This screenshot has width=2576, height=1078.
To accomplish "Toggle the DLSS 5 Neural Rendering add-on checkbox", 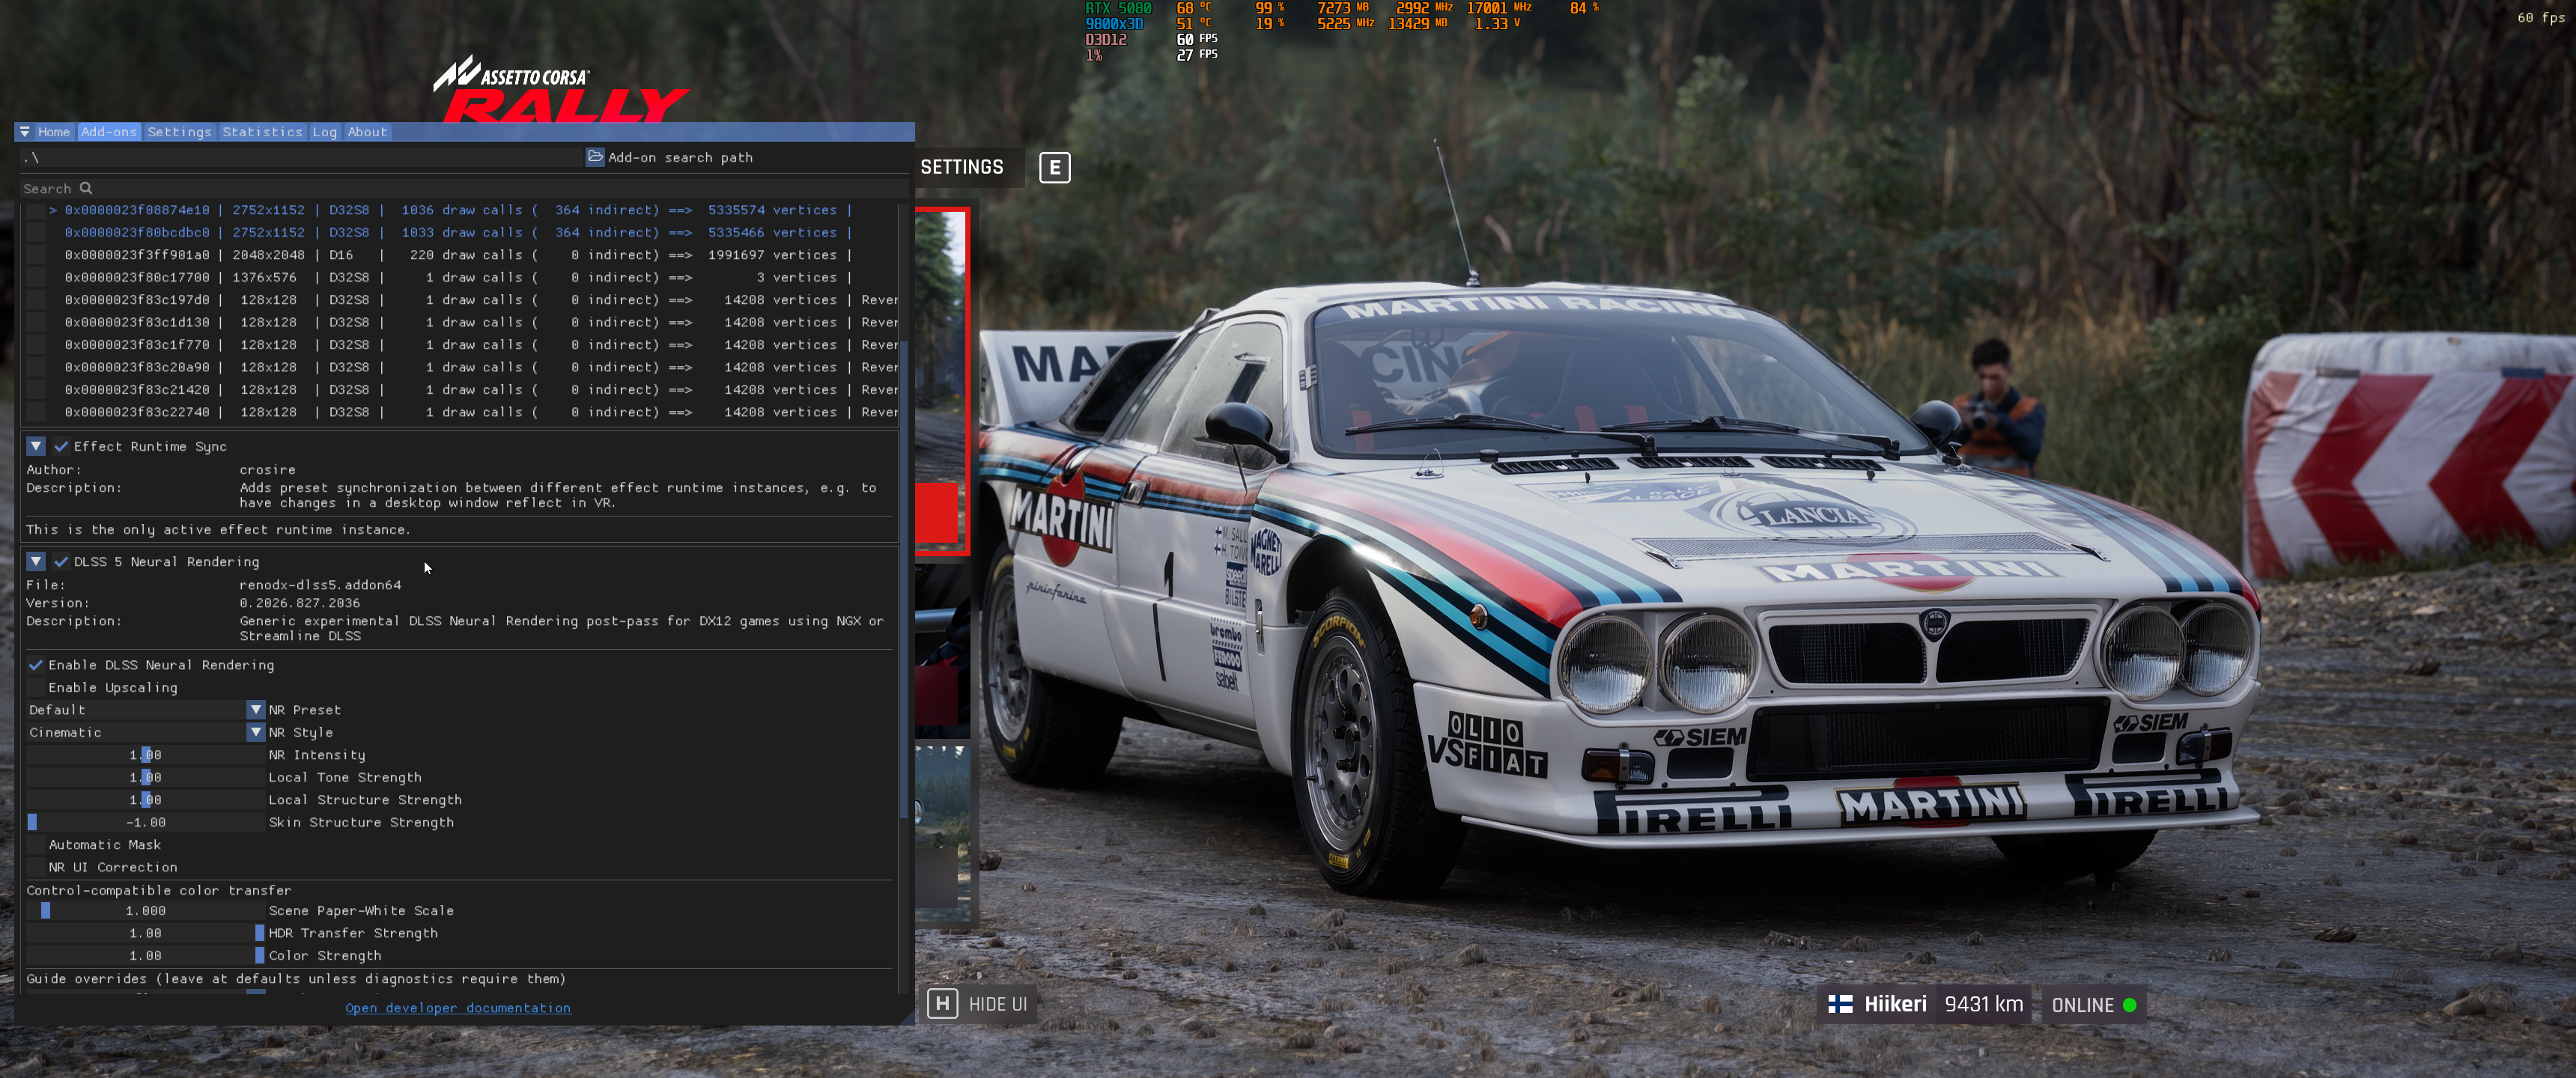I will 61,562.
